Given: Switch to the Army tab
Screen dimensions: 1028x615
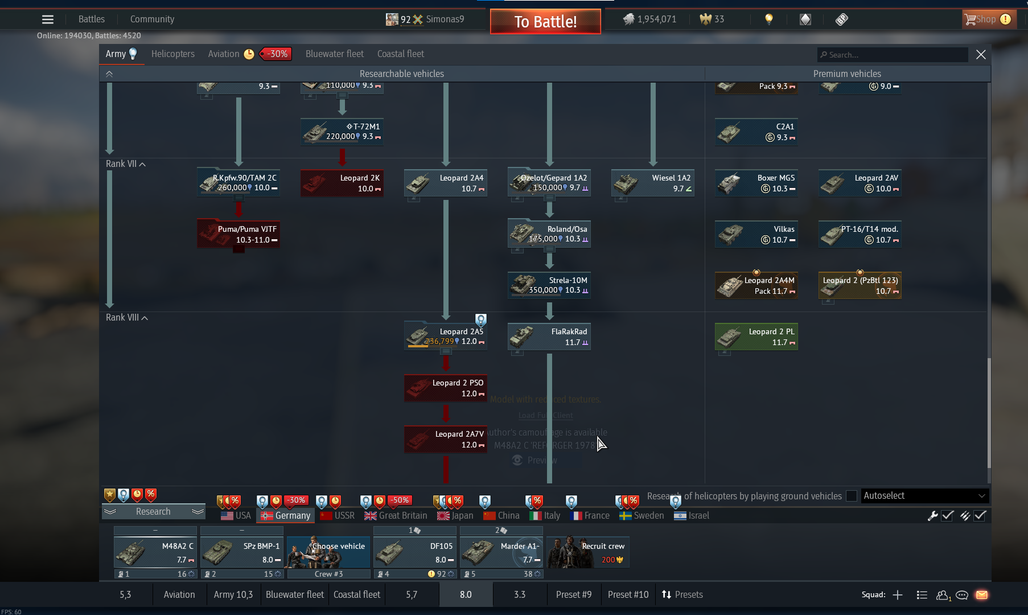Looking at the screenshot, I should [121, 54].
